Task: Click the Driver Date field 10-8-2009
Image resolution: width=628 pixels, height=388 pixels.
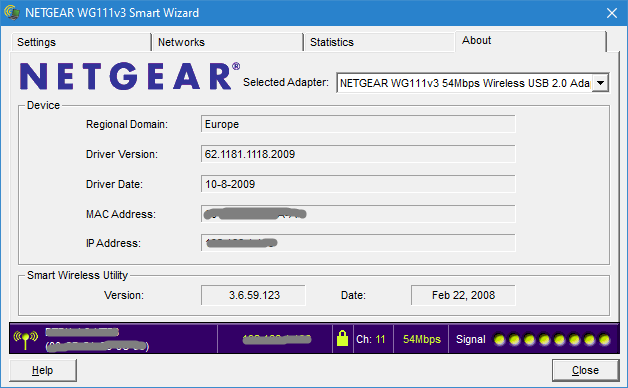Action: tap(358, 184)
